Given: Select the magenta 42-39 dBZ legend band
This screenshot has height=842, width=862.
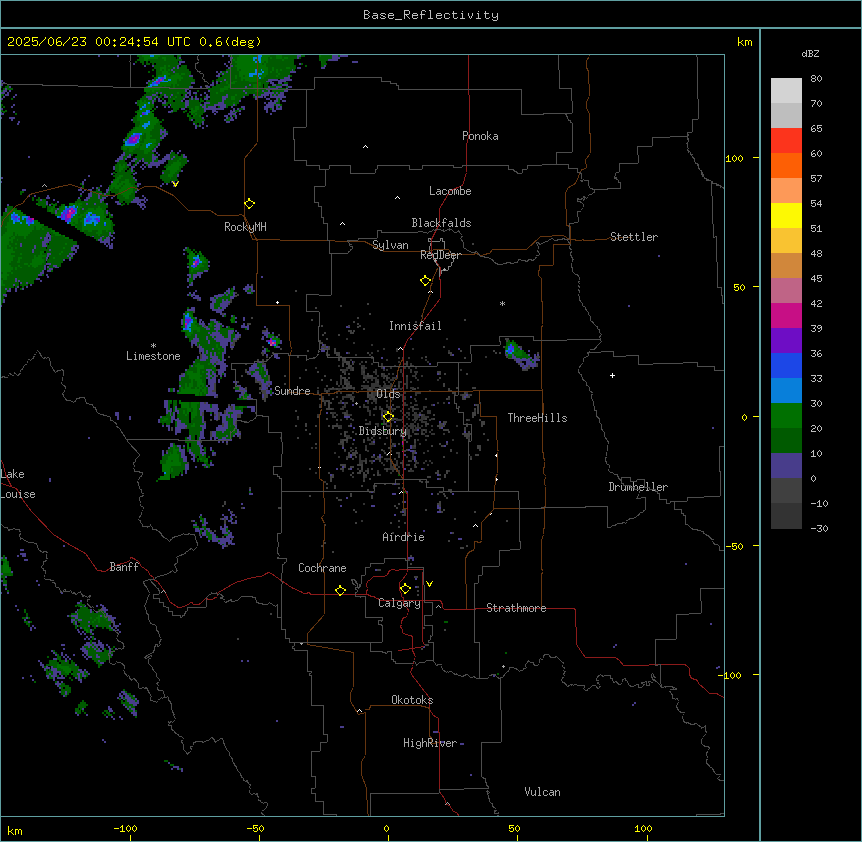Looking at the screenshot, I should click(786, 315).
